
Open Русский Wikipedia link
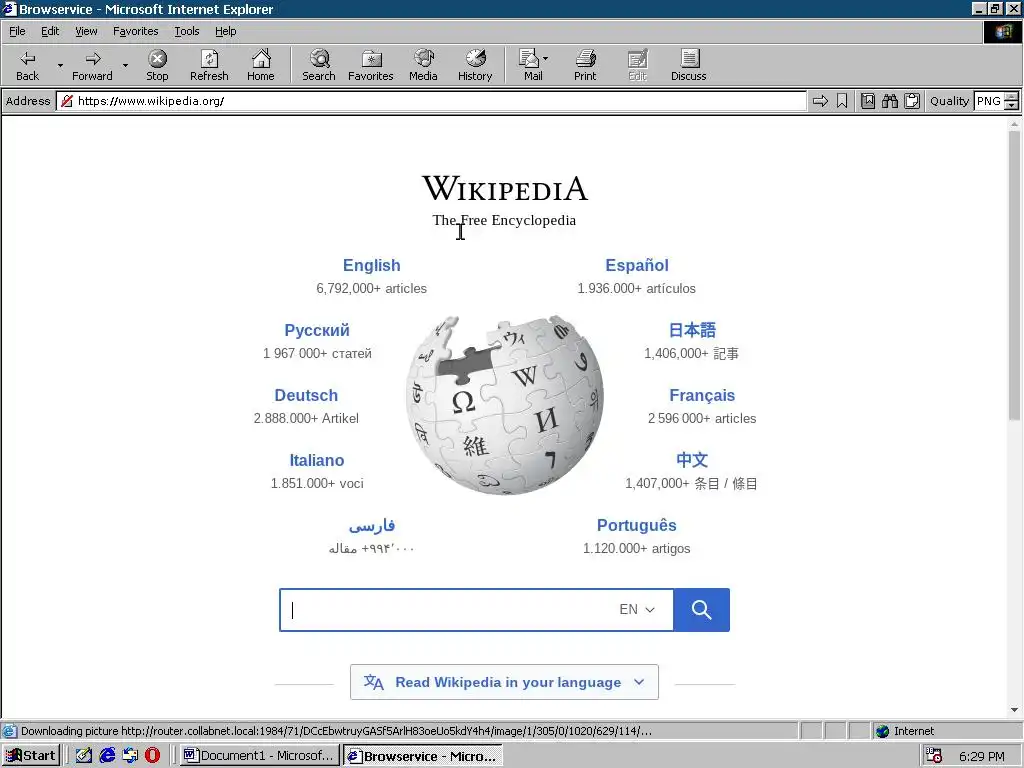point(317,330)
